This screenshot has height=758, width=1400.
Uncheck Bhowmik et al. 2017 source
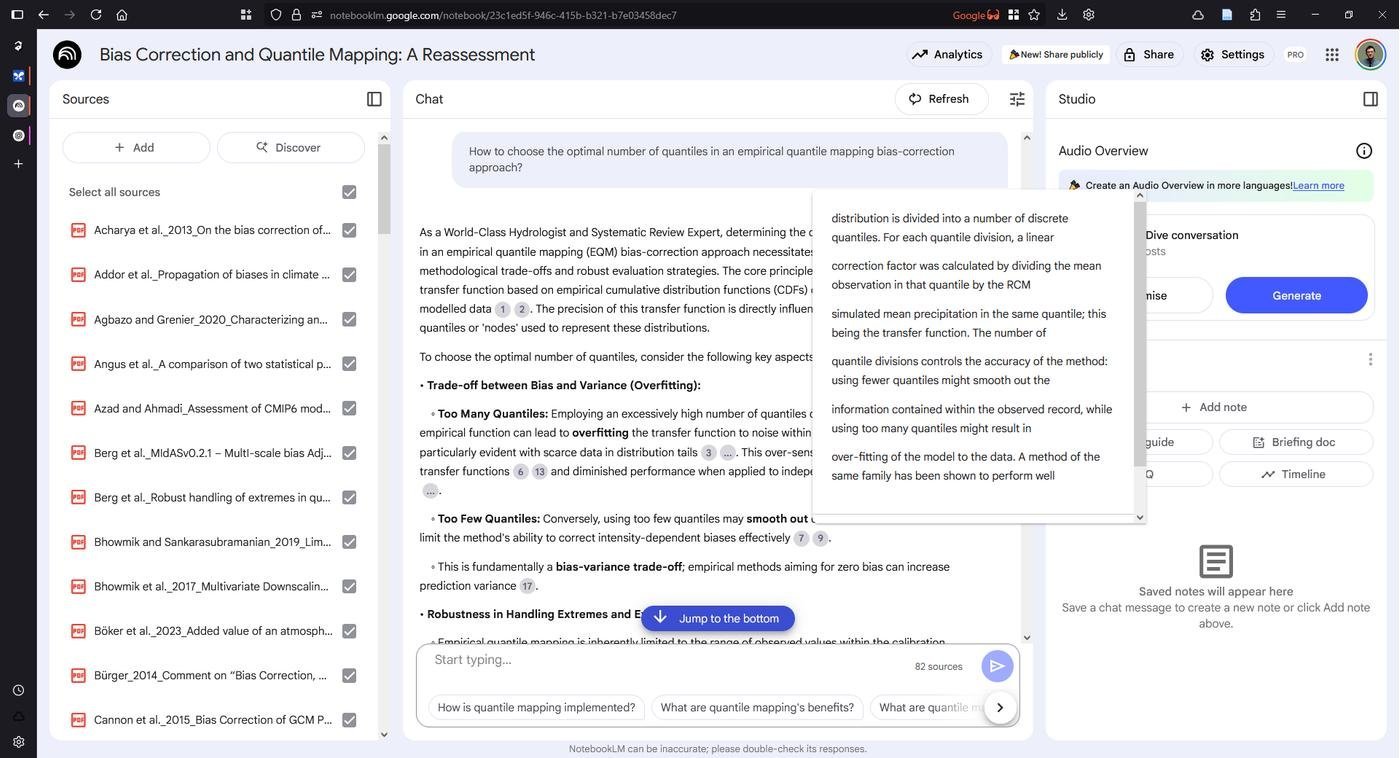point(349,586)
